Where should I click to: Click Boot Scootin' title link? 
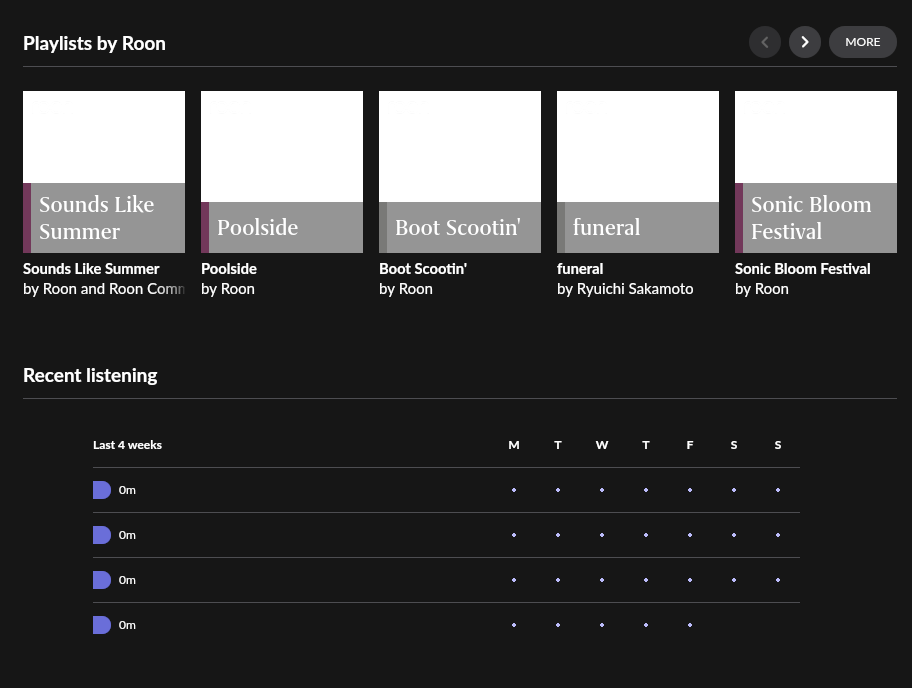point(423,269)
